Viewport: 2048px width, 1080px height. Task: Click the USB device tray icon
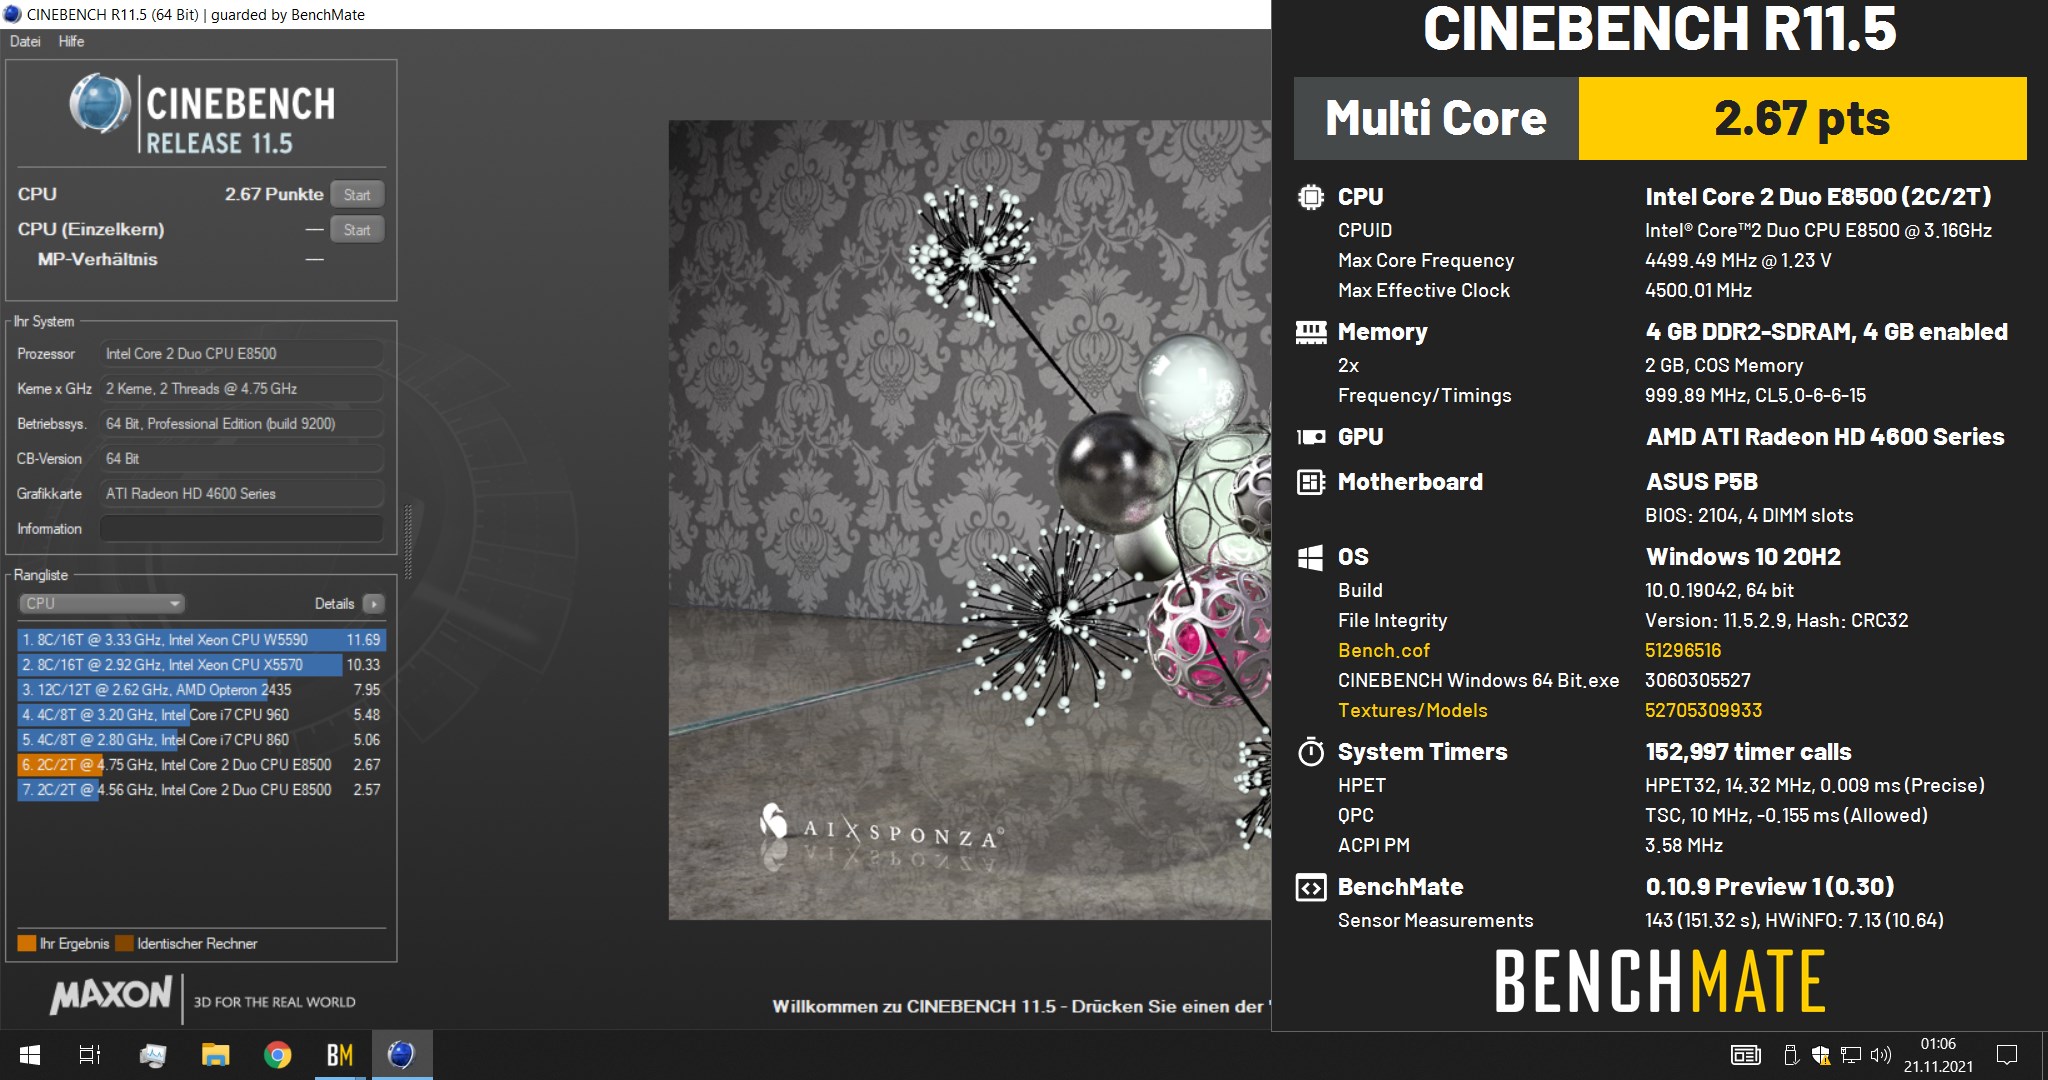pos(1791,1055)
